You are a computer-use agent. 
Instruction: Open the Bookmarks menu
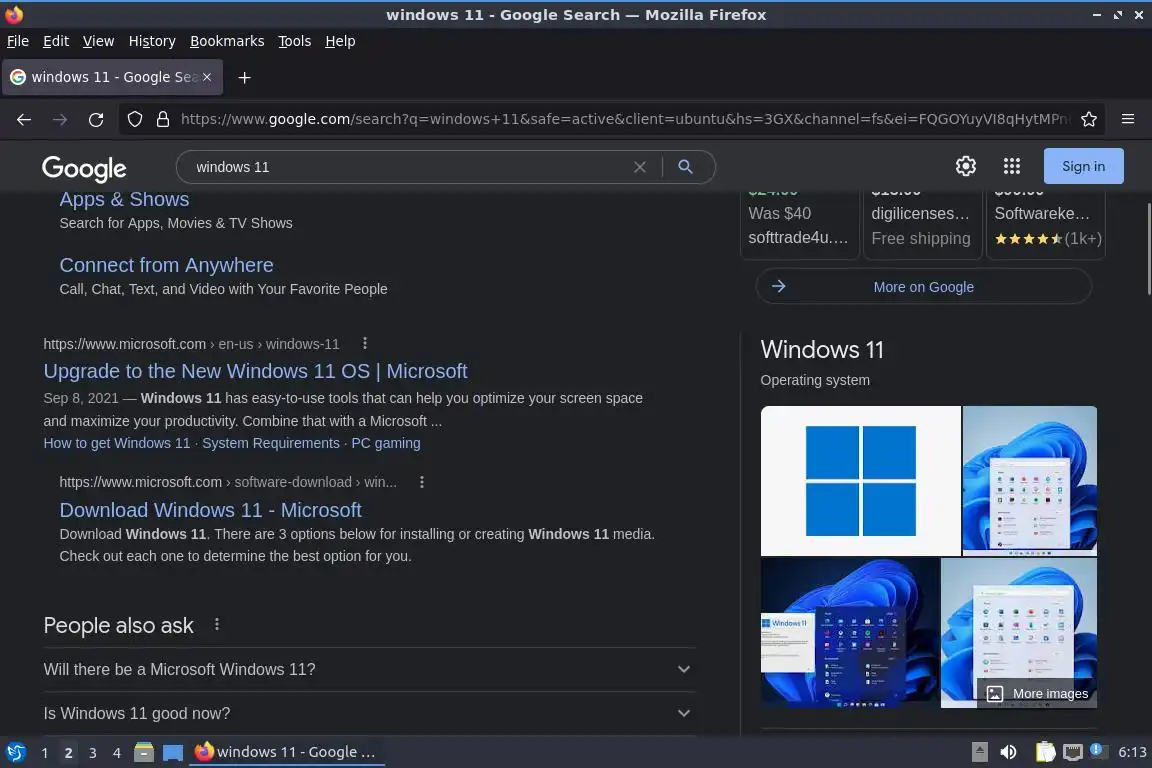click(227, 41)
